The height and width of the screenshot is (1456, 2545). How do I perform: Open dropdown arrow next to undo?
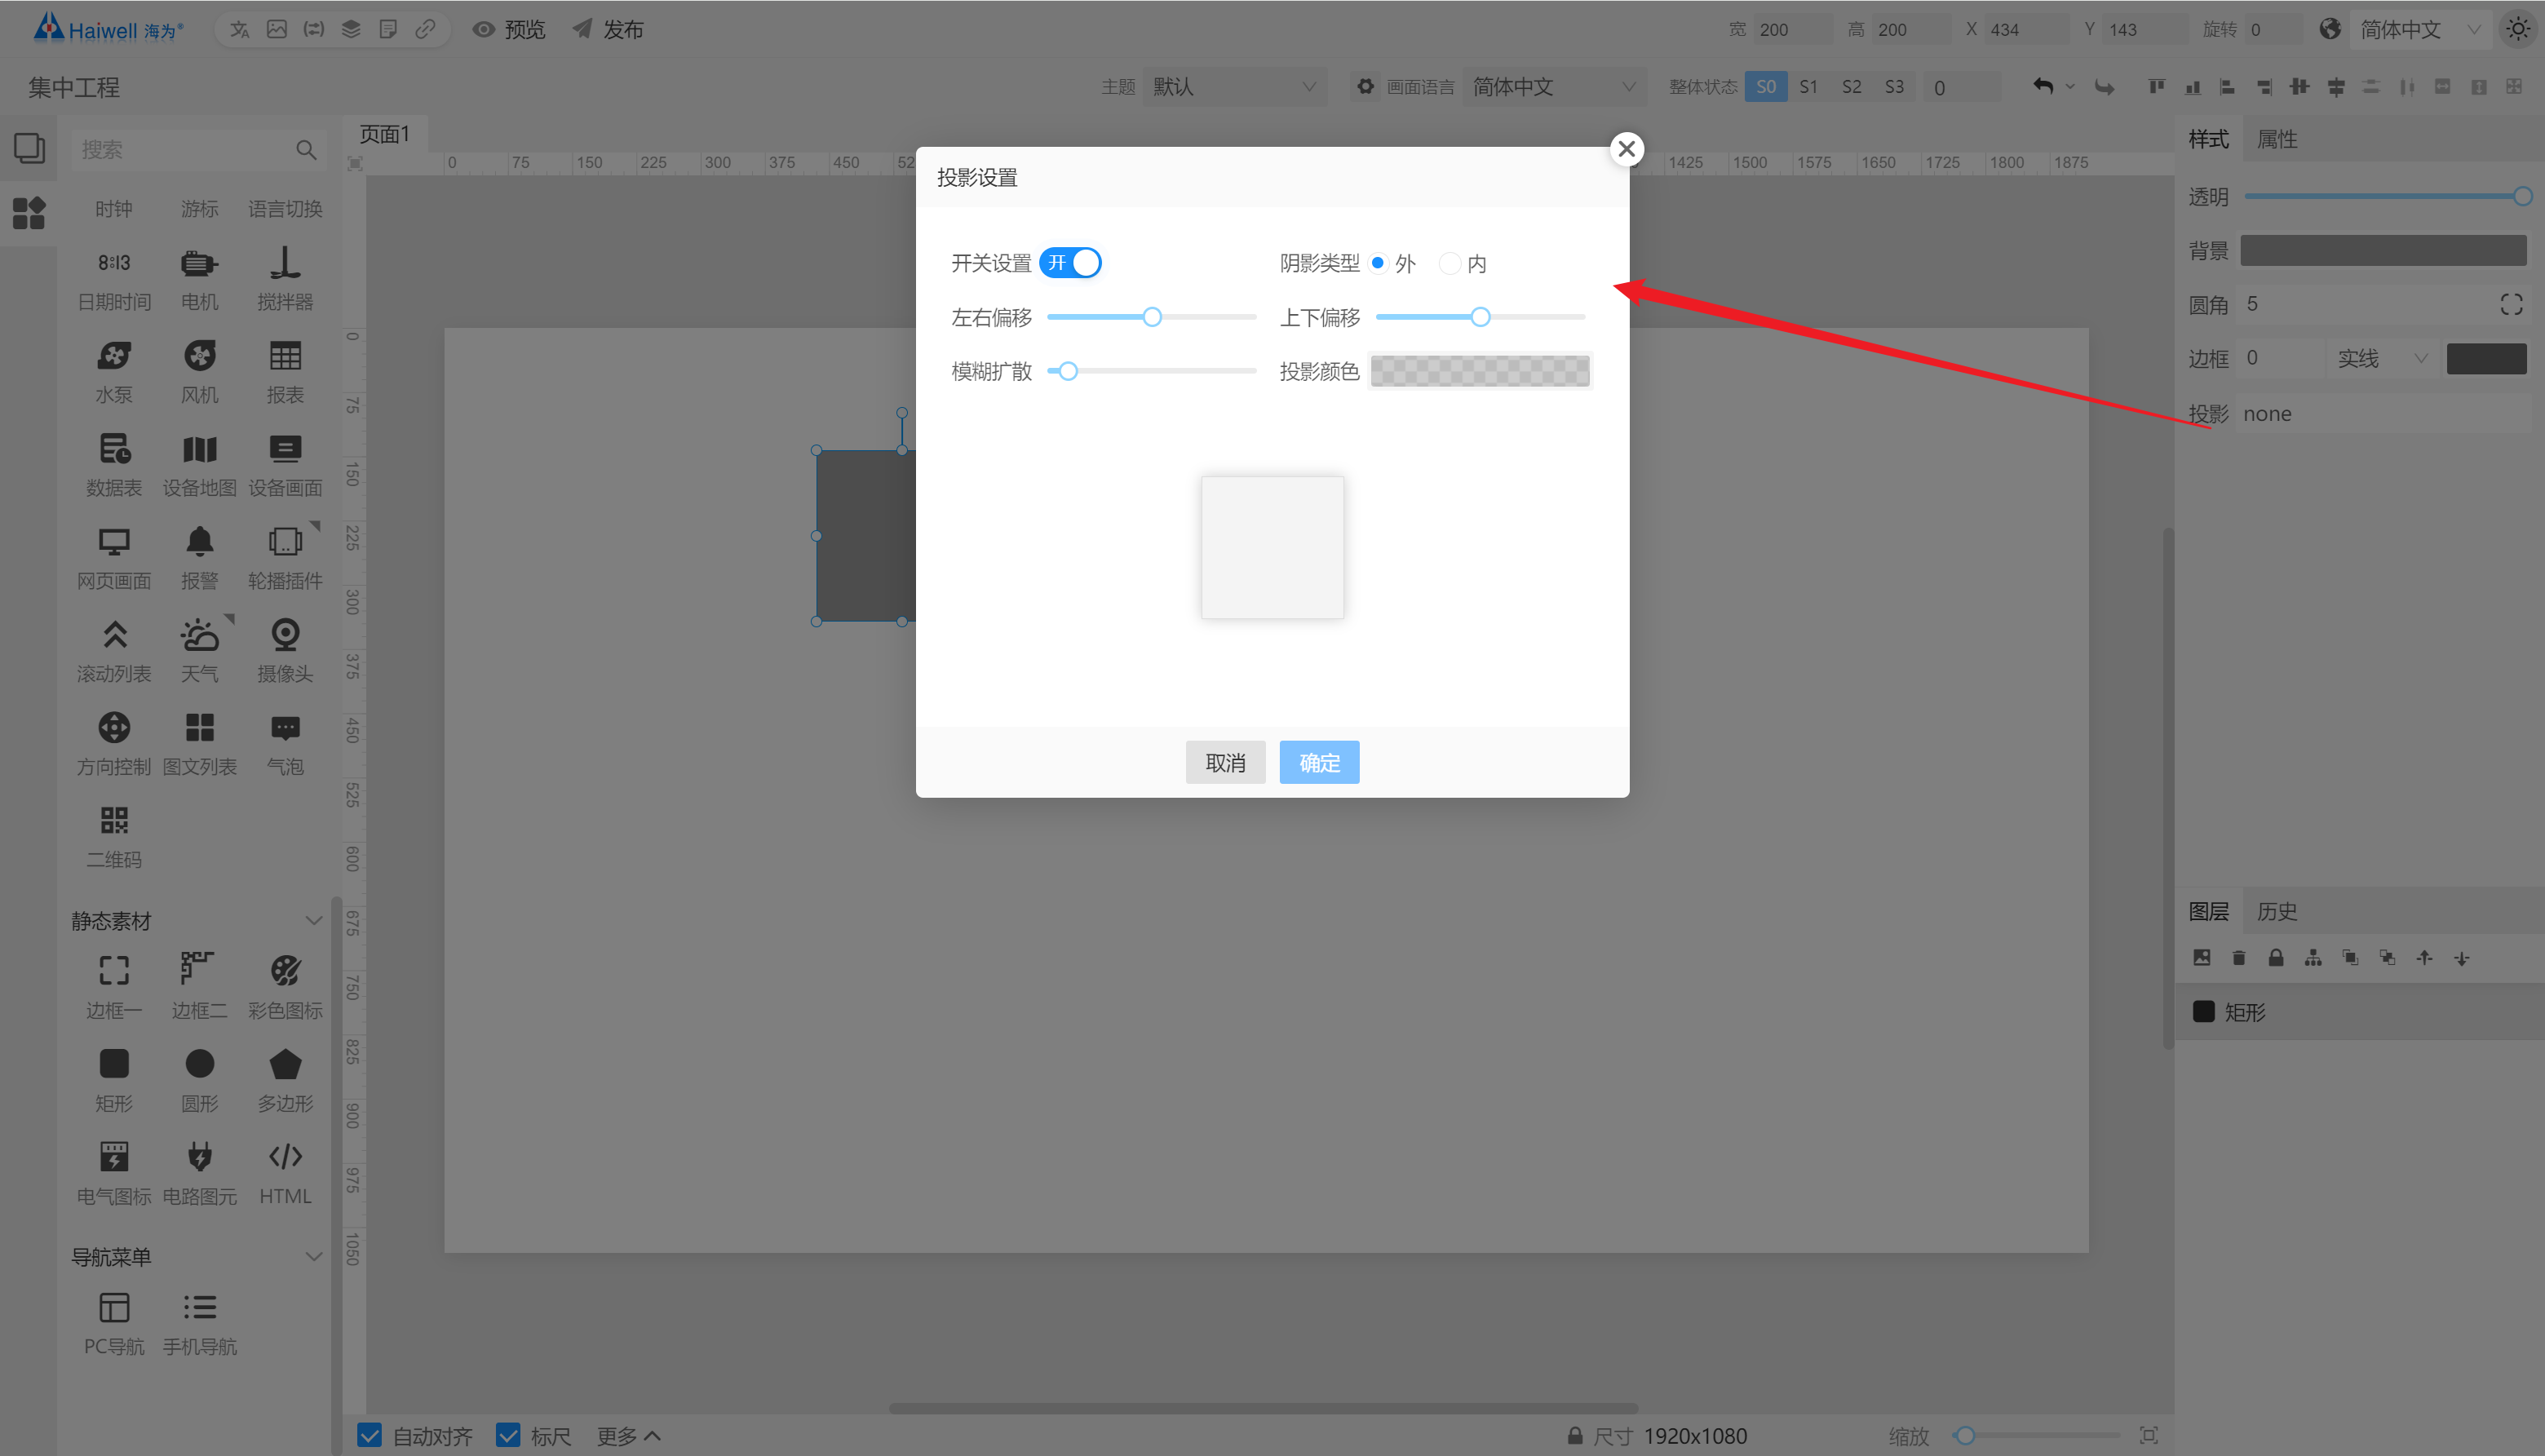[x=2070, y=87]
